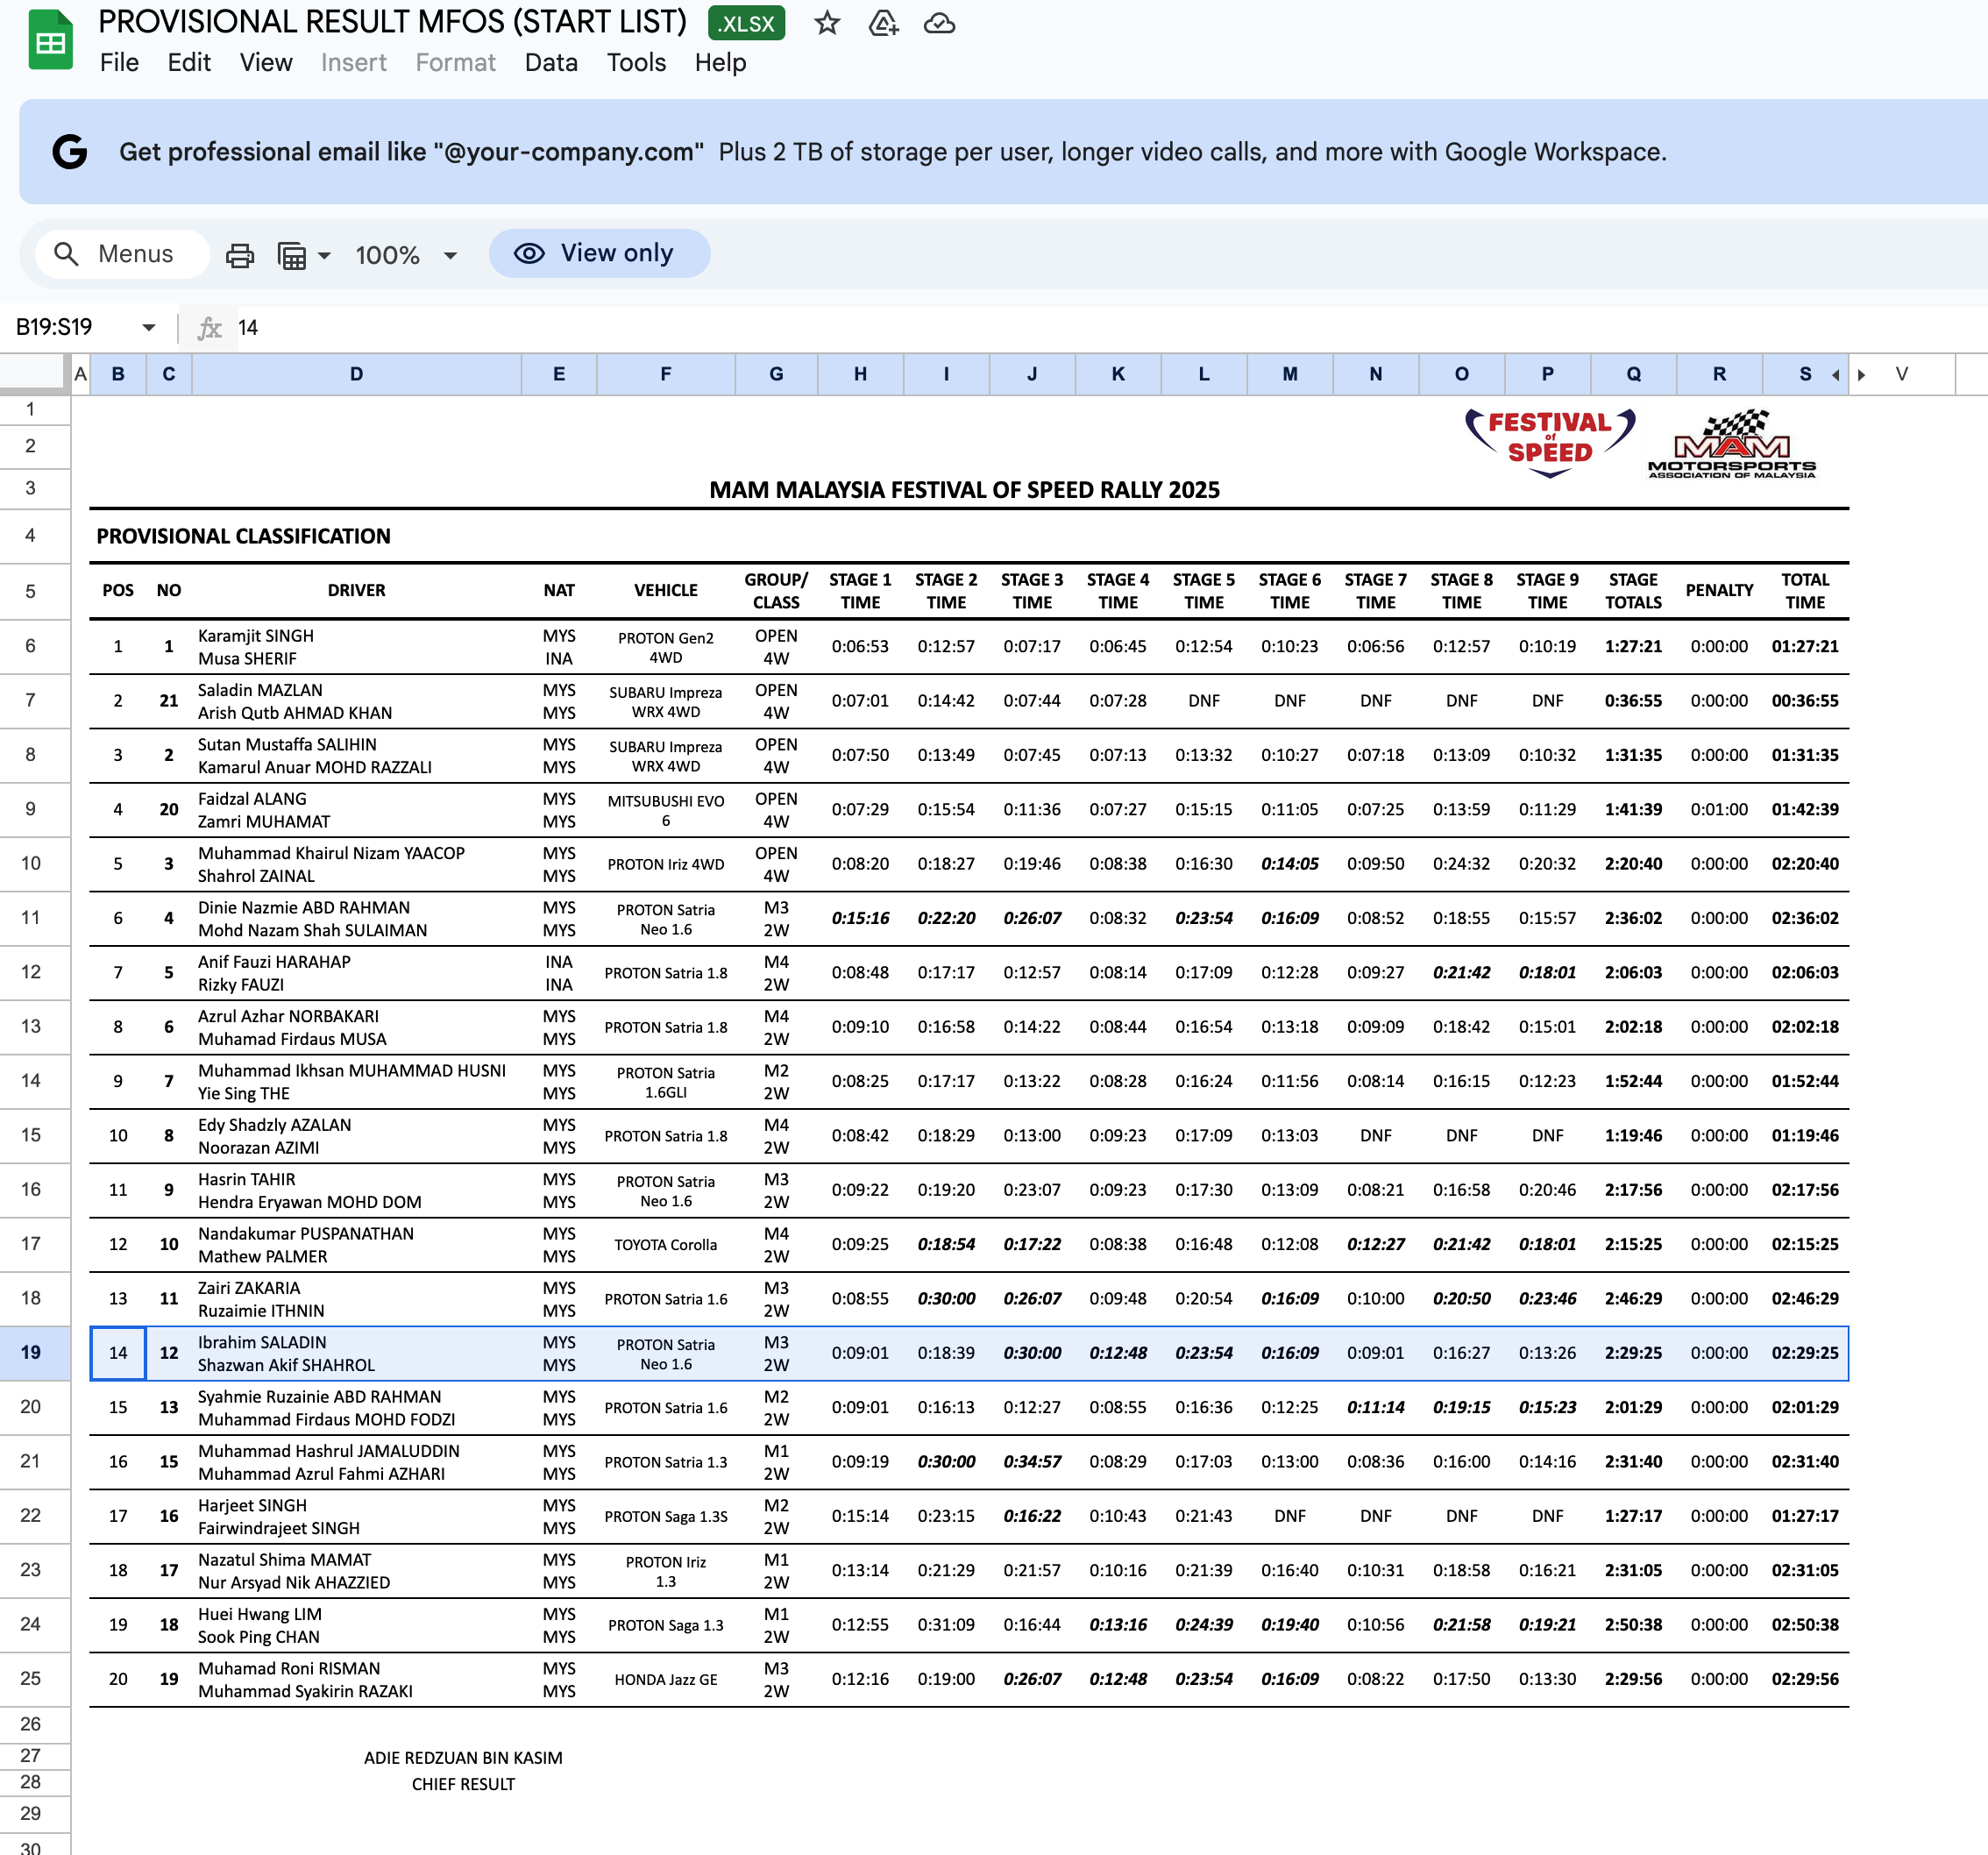
Task: Click the fx function icon
Action: pos(210,327)
